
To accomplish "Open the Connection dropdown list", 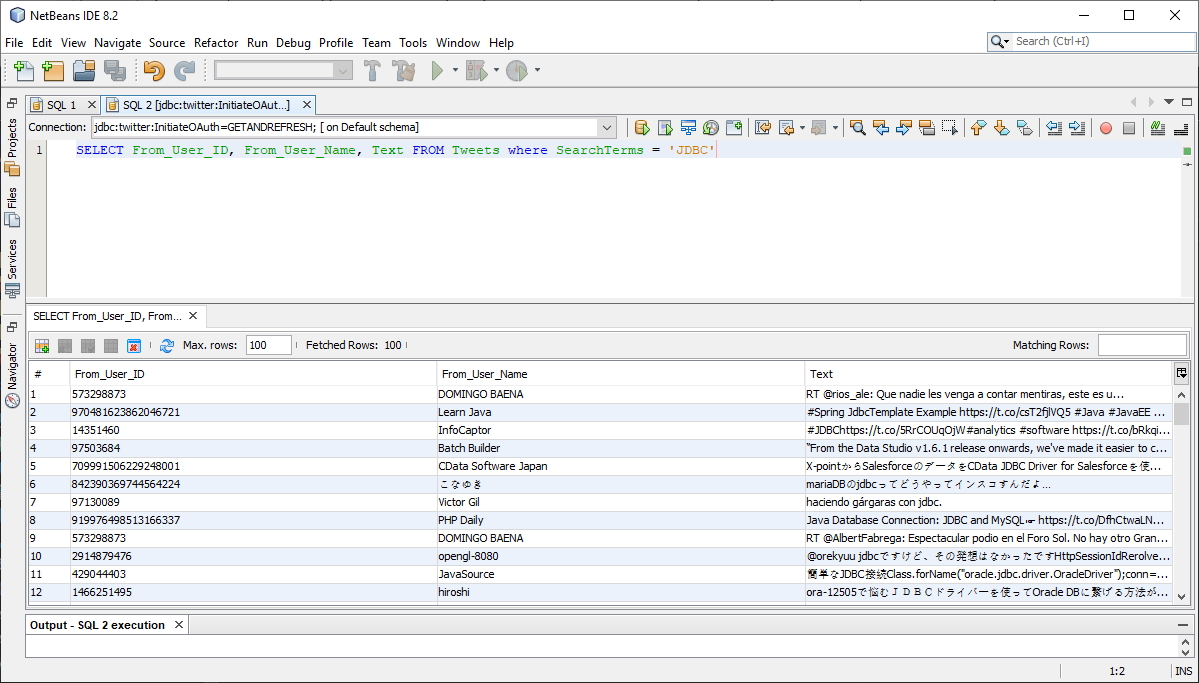I will (607, 127).
